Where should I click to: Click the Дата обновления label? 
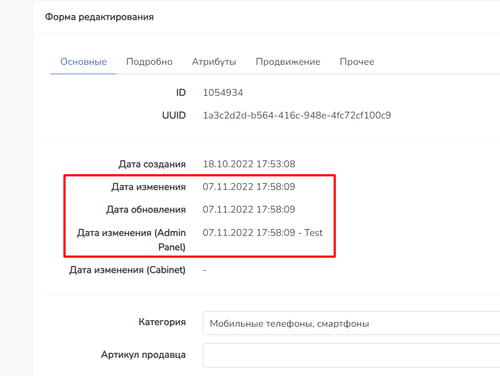146,210
